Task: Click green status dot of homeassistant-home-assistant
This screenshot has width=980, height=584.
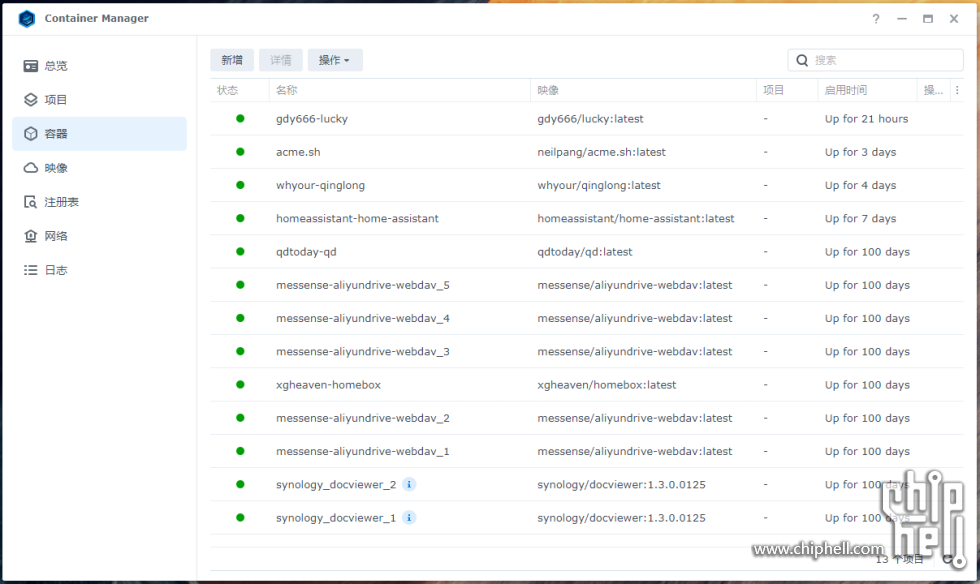Action: click(x=240, y=218)
